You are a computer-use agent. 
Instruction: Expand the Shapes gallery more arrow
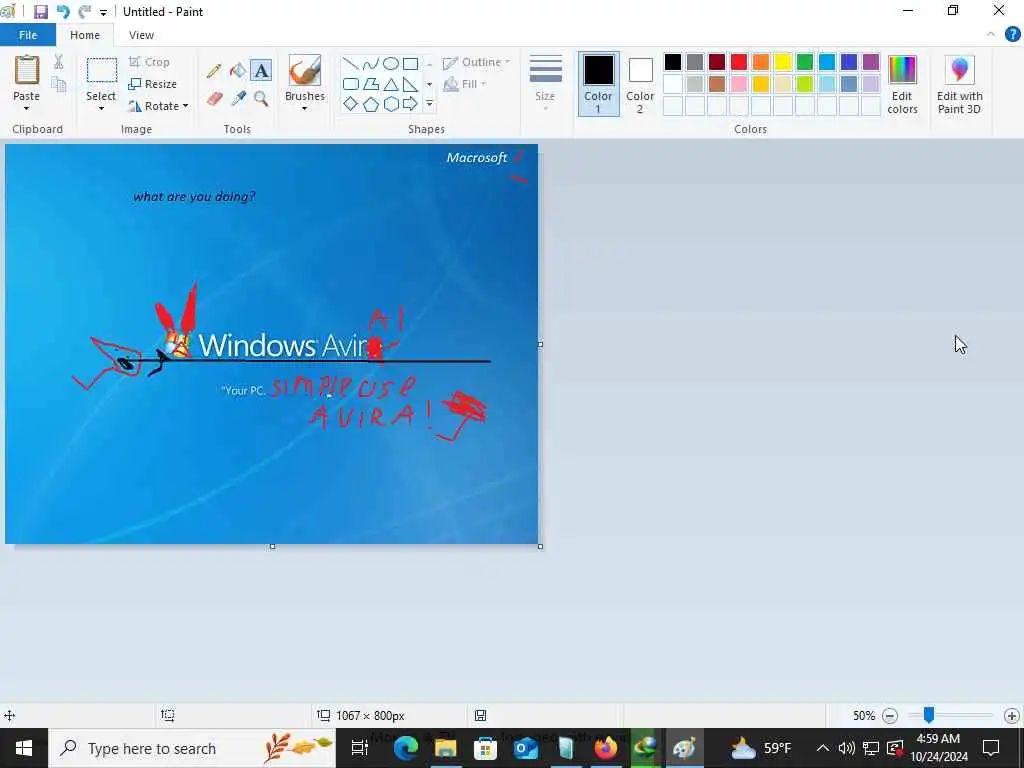(429, 104)
